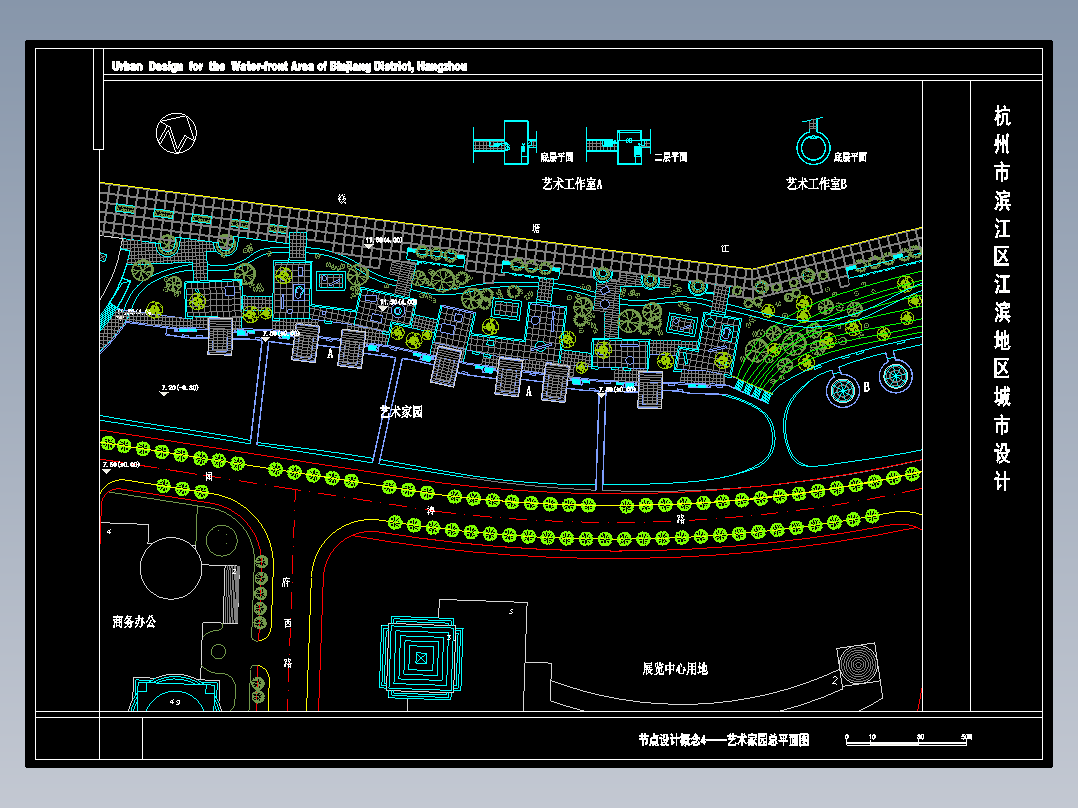The image size is (1078, 808).
Task: Click the letter 'B' beside the round studio buildings
Action: pyautogui.click(x=866, y=387)
